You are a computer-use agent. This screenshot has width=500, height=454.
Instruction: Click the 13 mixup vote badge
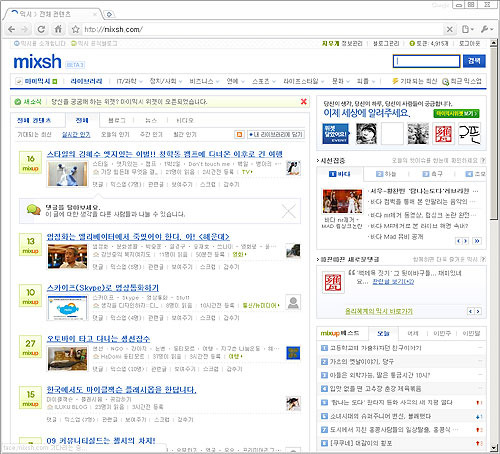pyautogui.click(x=30, y=245)
